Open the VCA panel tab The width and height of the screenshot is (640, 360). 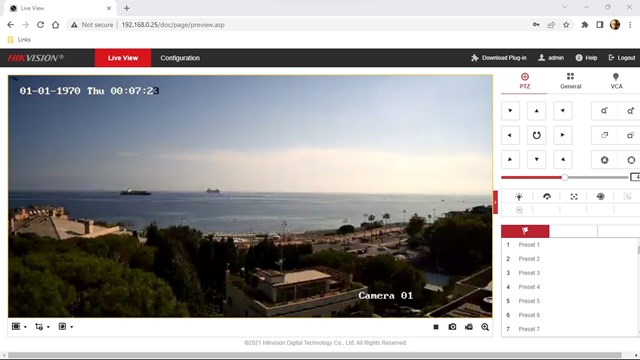pos(616,81)
